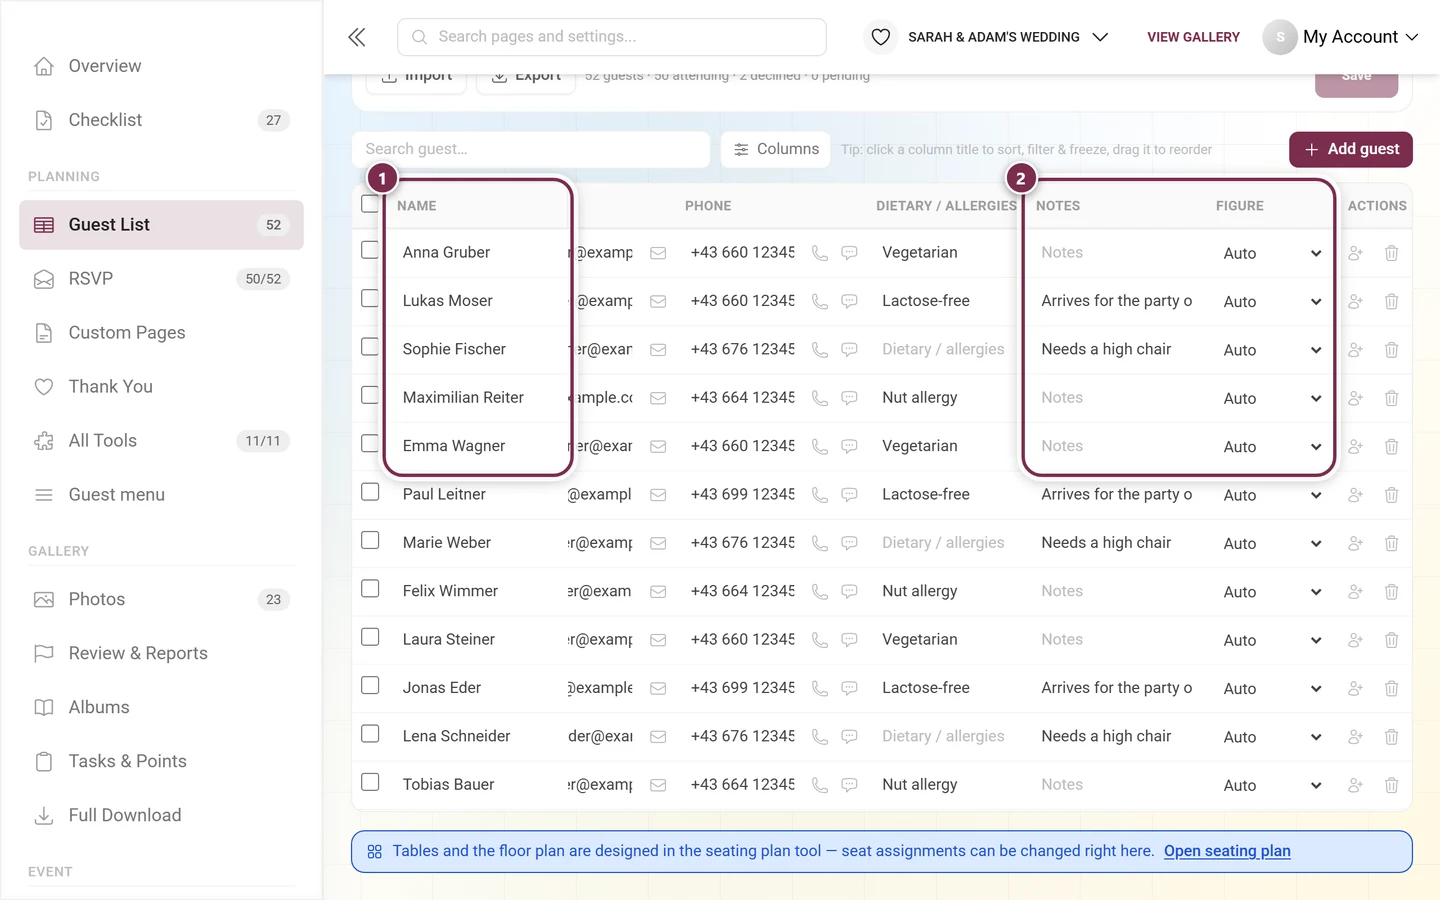Click the message icon for Felix Wimmer

[849, 592]
